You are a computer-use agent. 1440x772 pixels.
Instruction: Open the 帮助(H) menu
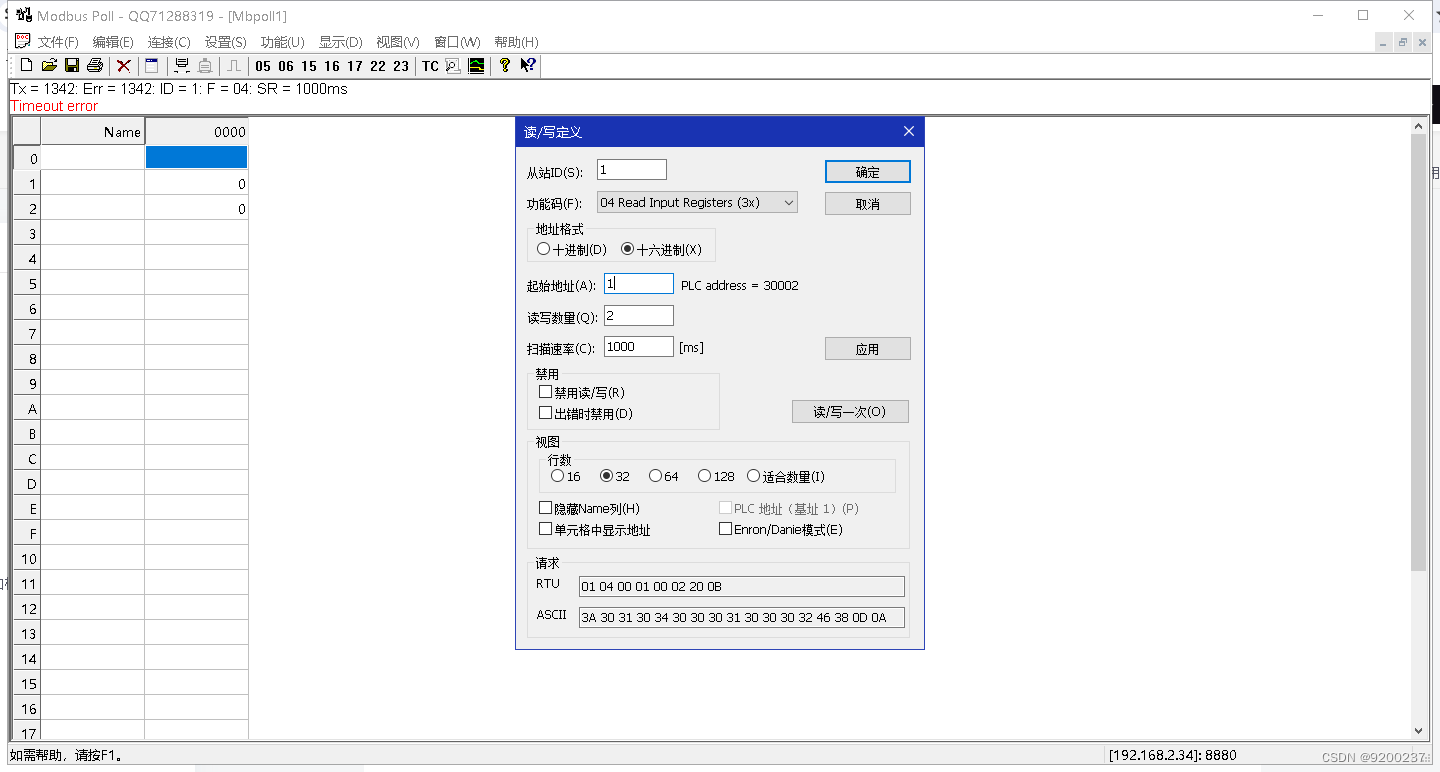tap(516, 42)
